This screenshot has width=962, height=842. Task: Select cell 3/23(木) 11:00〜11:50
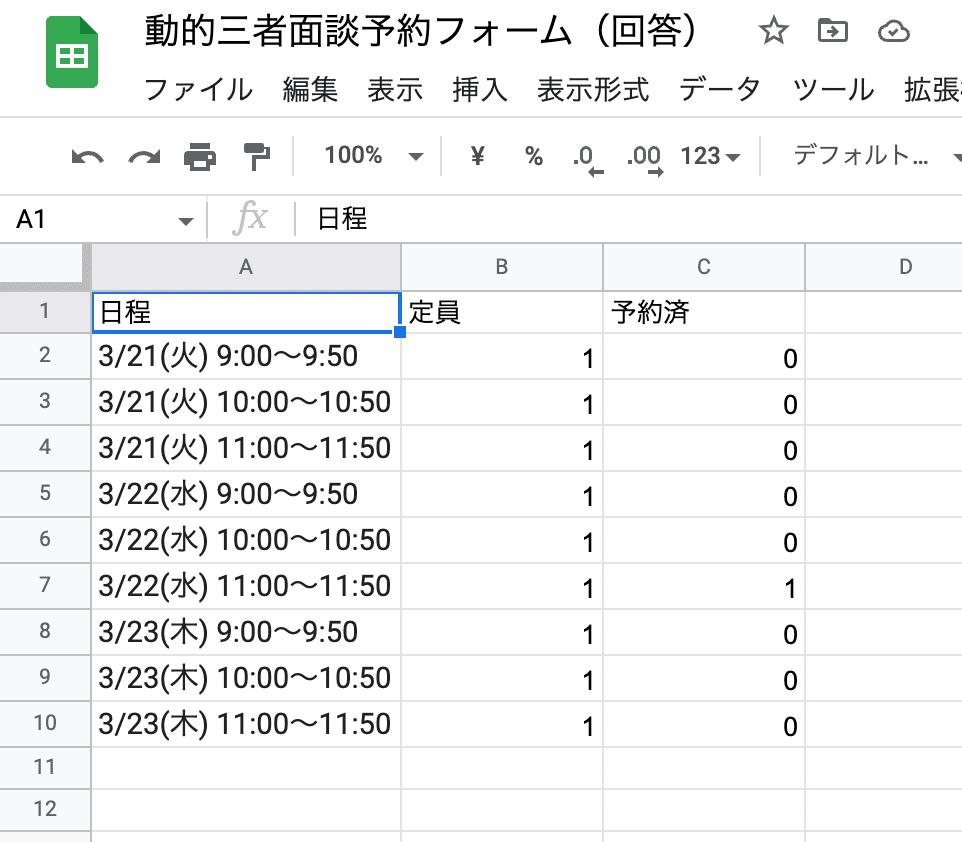coord(246,724)
